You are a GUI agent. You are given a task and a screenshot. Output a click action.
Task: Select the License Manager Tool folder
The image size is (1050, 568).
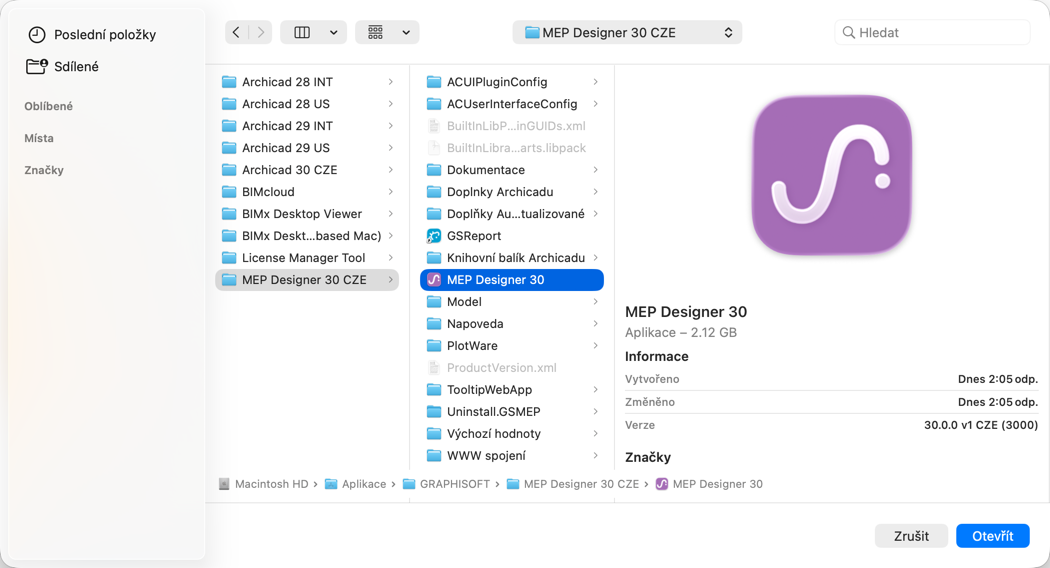[307, 258]
